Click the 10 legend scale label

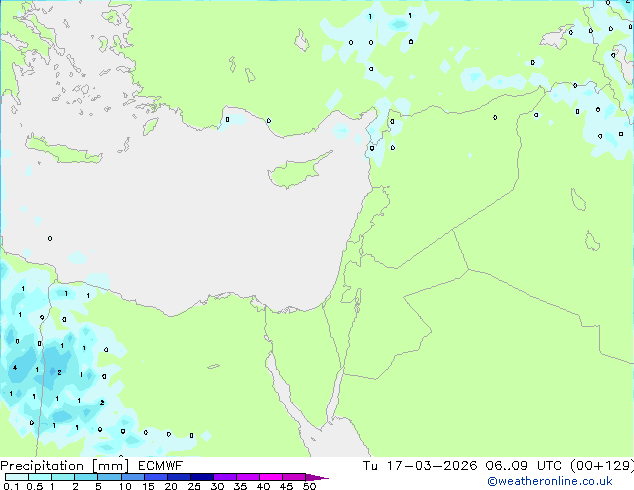(125, 486)
